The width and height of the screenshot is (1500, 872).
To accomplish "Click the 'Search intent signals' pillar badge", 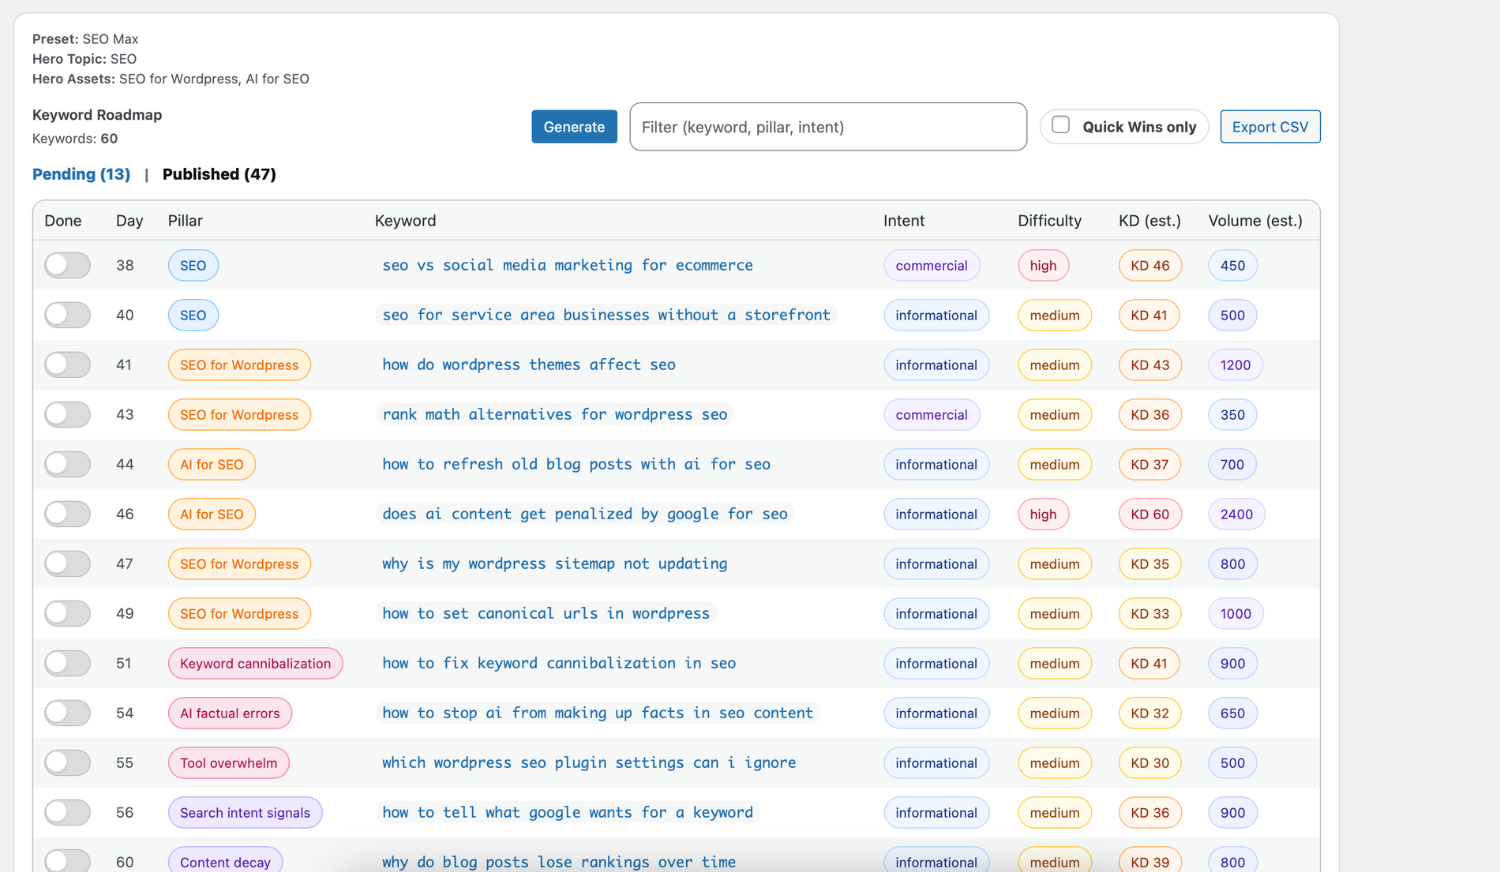I will 245,812.
